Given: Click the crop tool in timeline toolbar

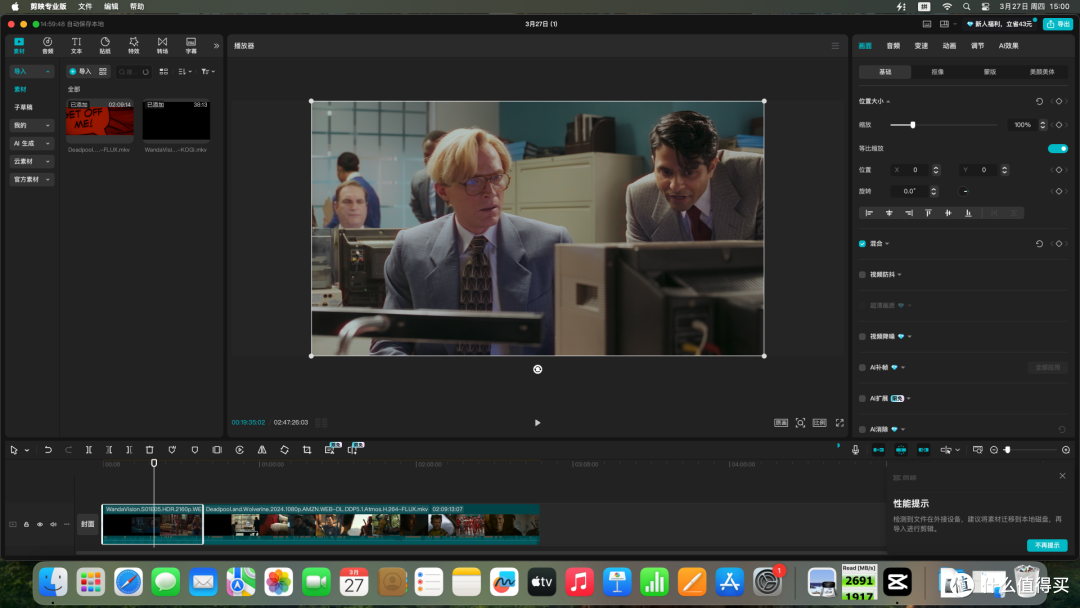Looking at the screenshot, I should coord(307,450).
